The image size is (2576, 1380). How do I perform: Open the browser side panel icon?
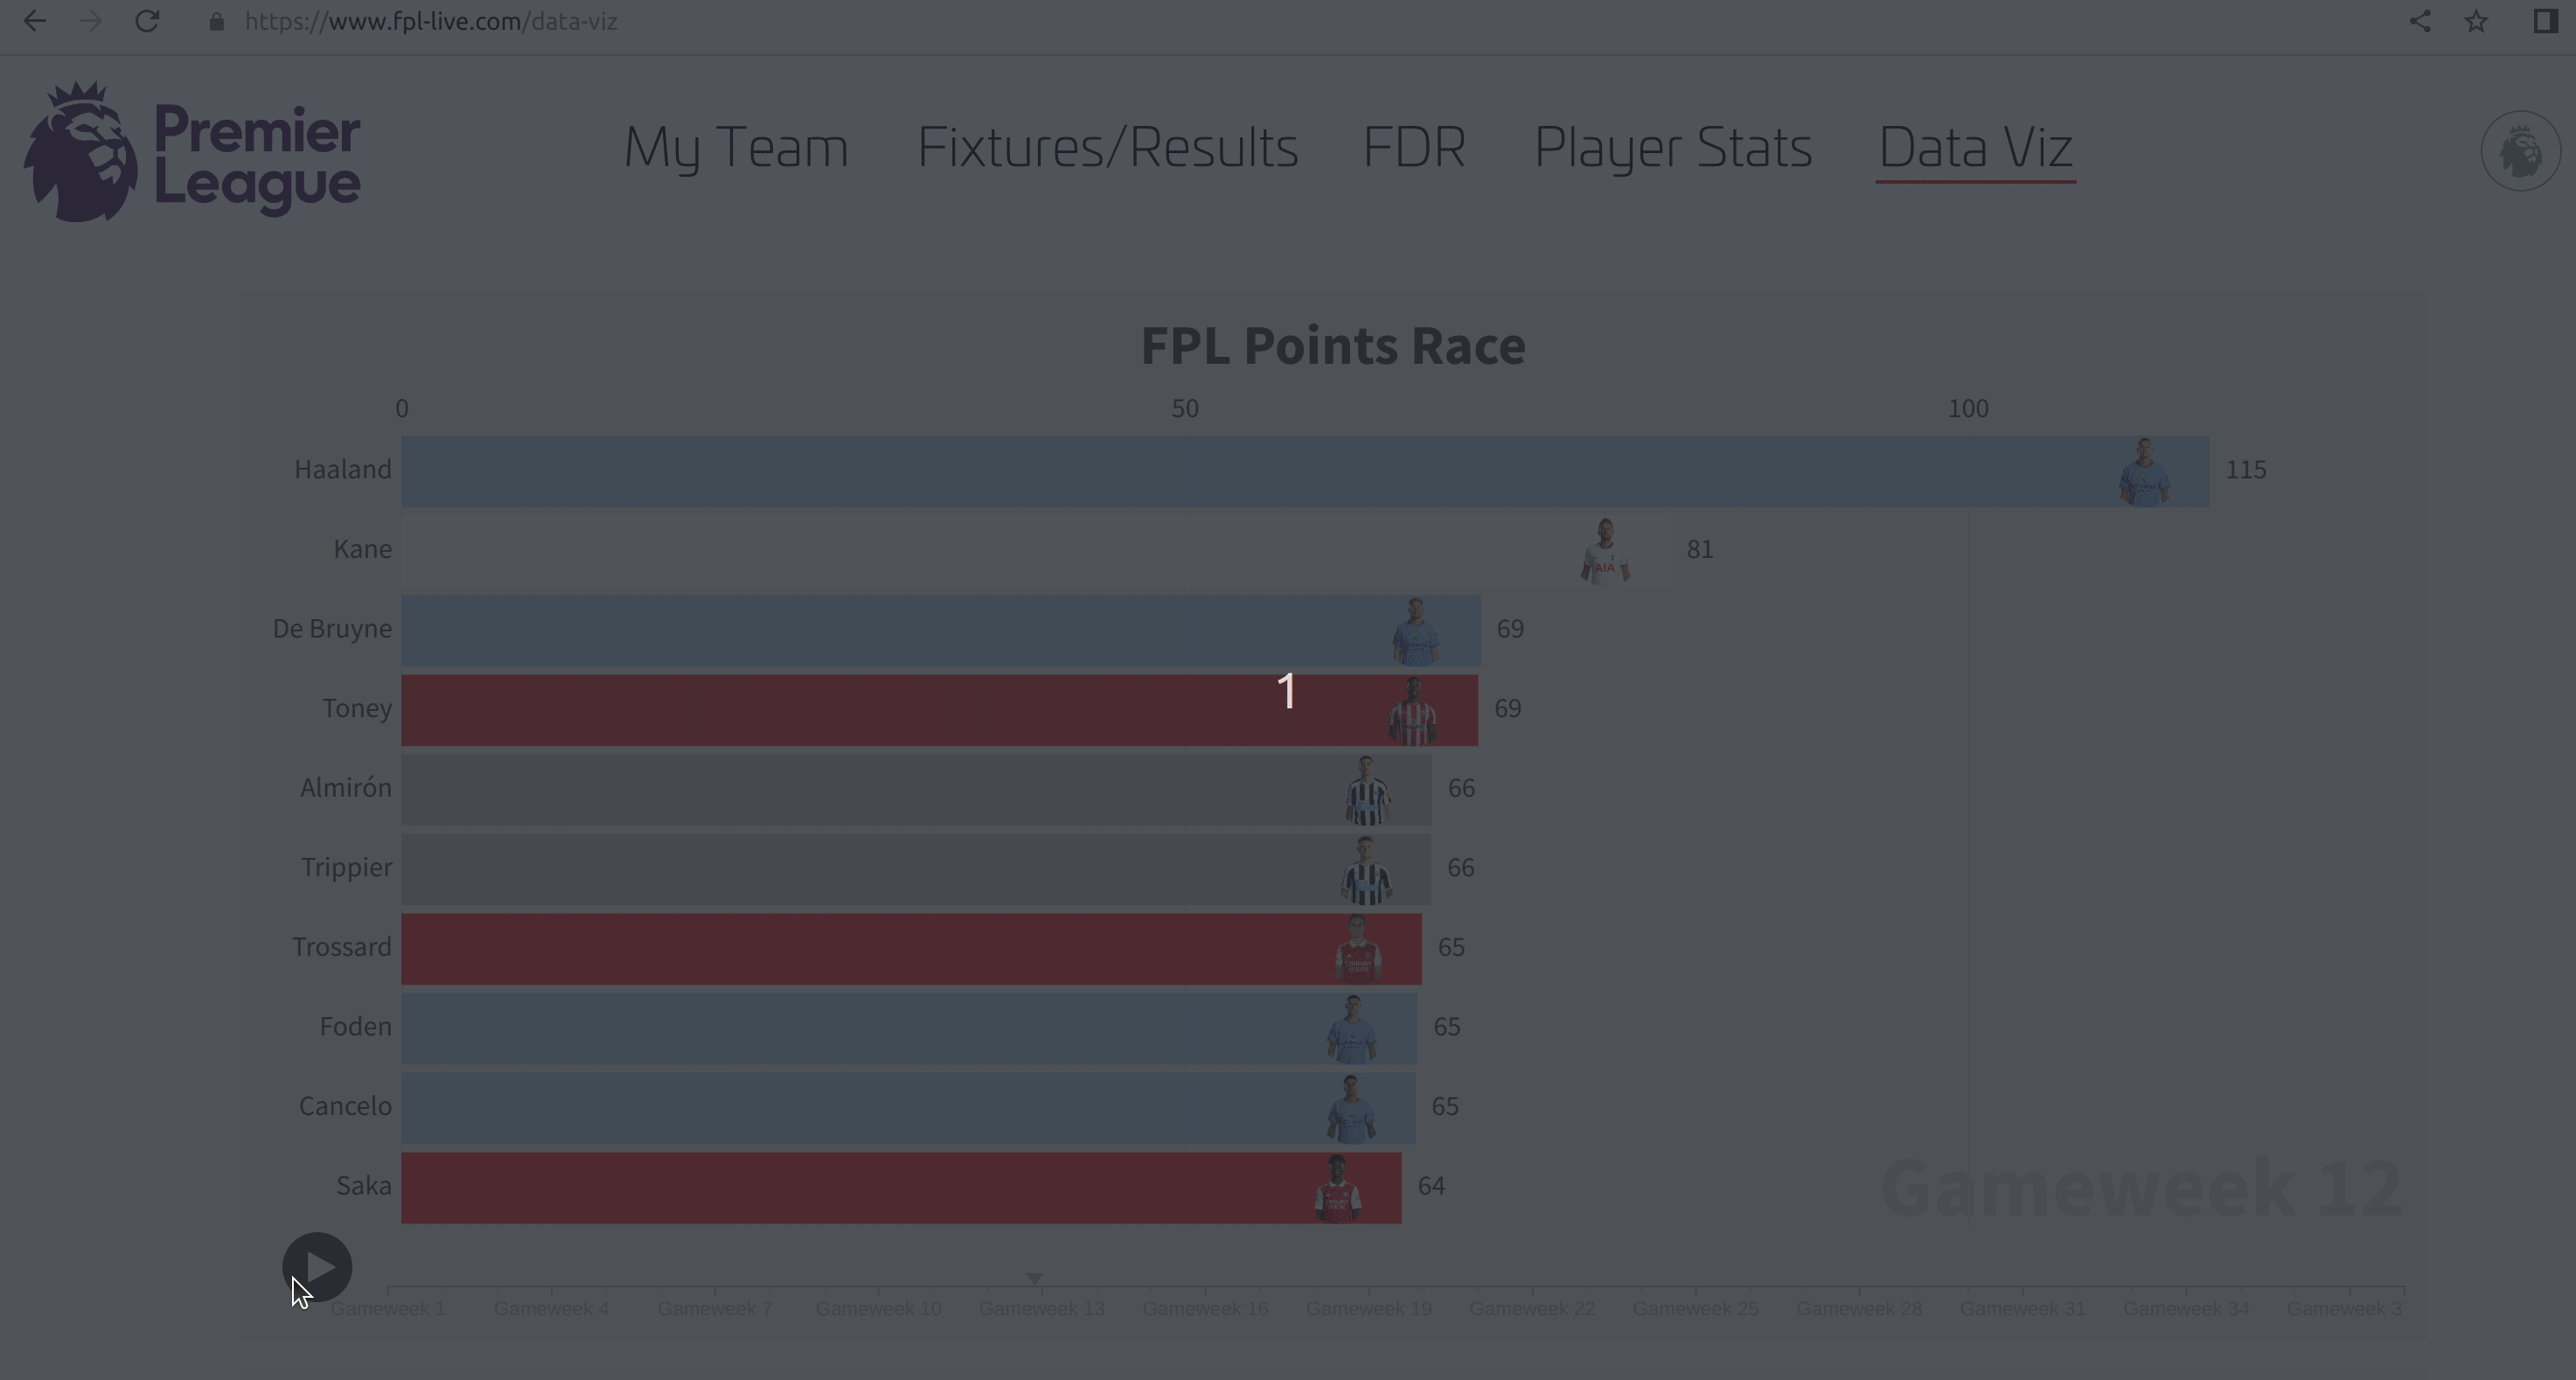pos(2545,21)
